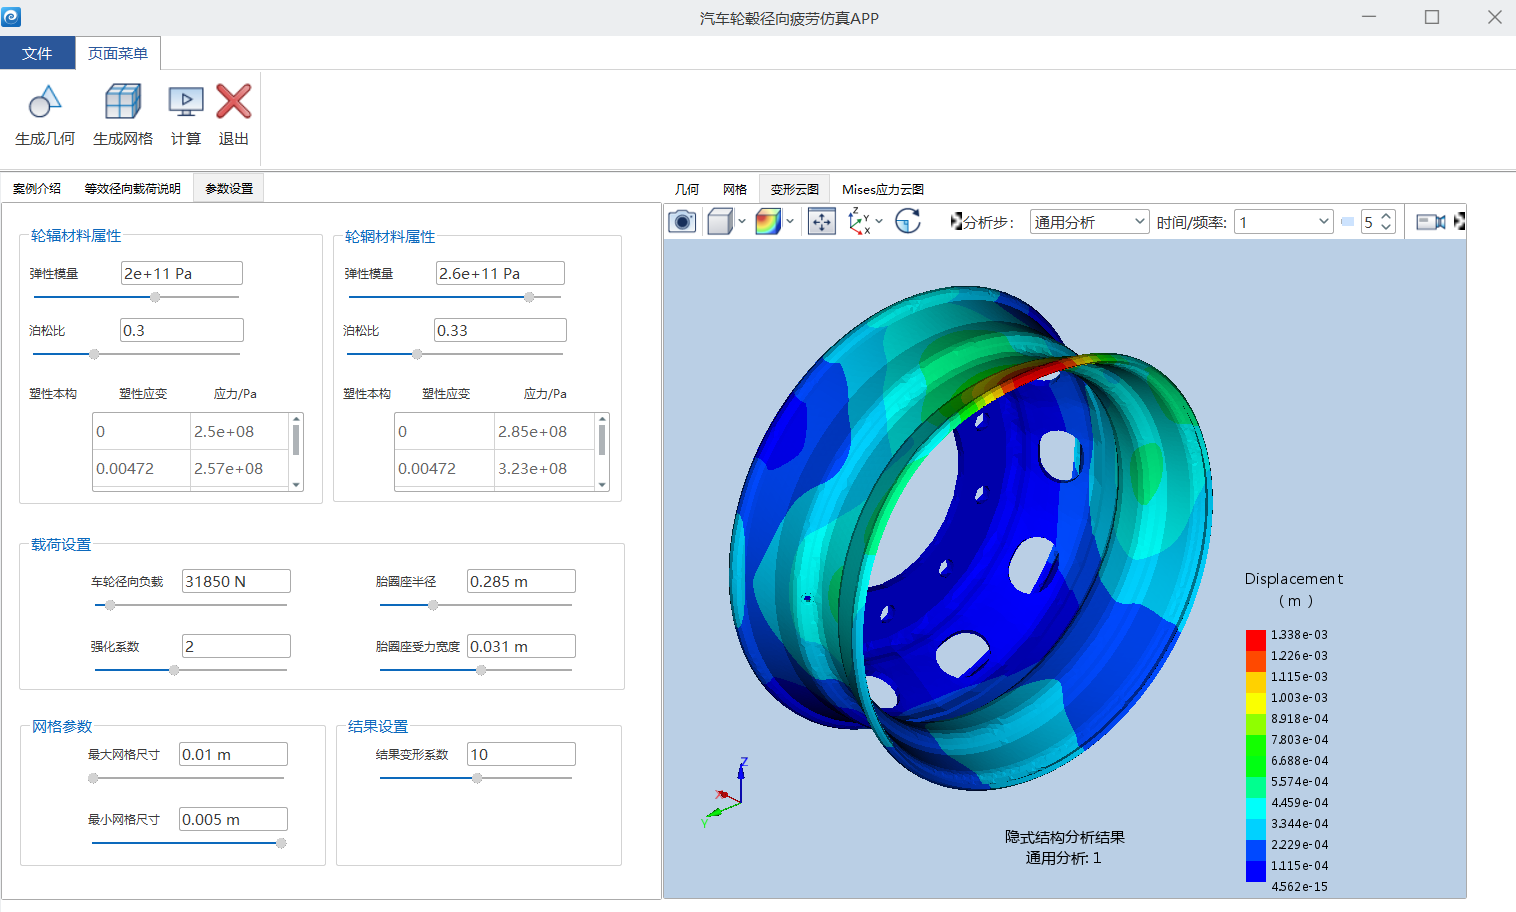Click 最小网格尺寸 field 0.005 m
The image size is (1516, 912).
[233, 819]
